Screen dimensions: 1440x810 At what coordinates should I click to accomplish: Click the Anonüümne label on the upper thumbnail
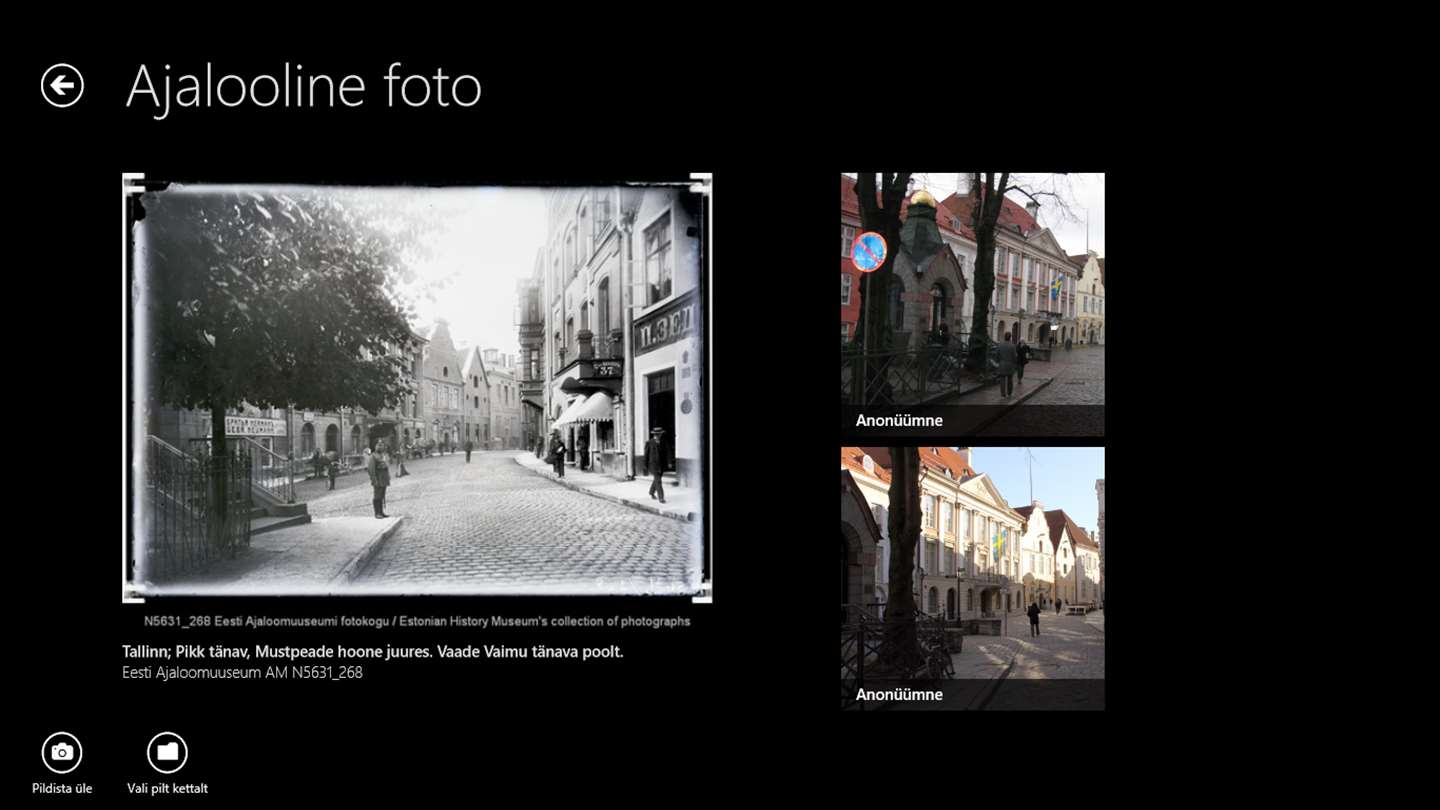pyautogui.click(x=899, y=421)
